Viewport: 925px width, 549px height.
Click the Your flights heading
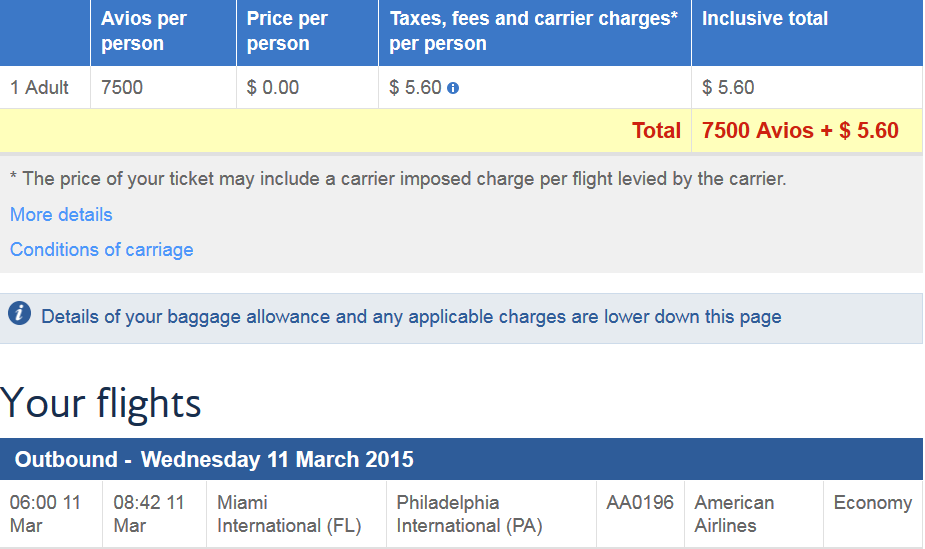click(100, 403)
